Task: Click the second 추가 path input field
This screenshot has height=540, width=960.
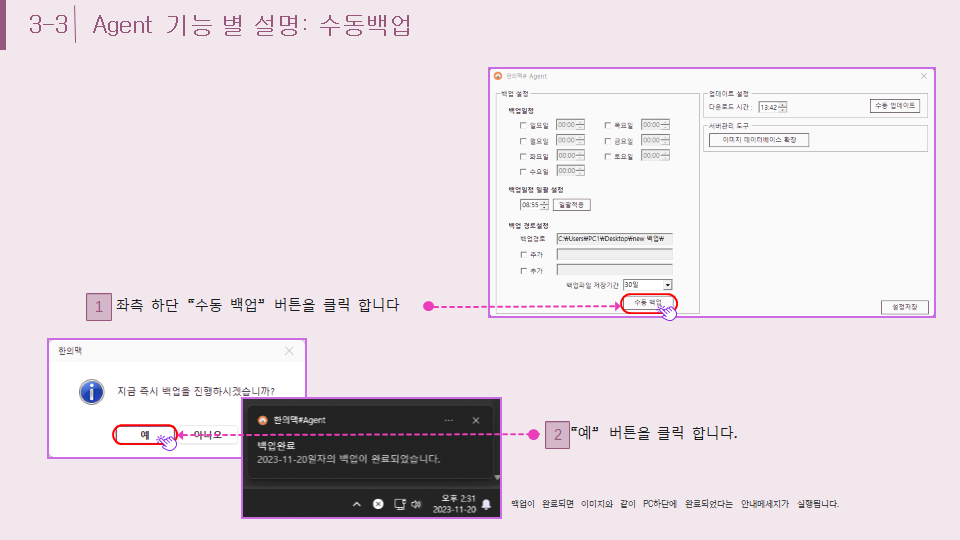Action: (x=614, y=270)
